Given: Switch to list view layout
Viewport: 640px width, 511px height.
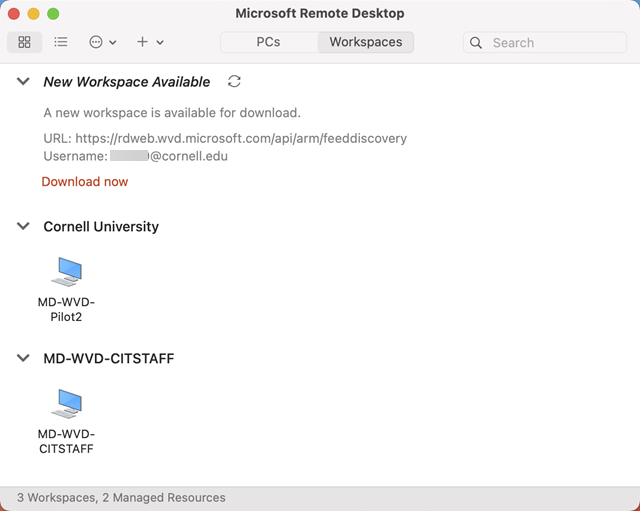Looking at the screenshot, I should tap(61, 42).
